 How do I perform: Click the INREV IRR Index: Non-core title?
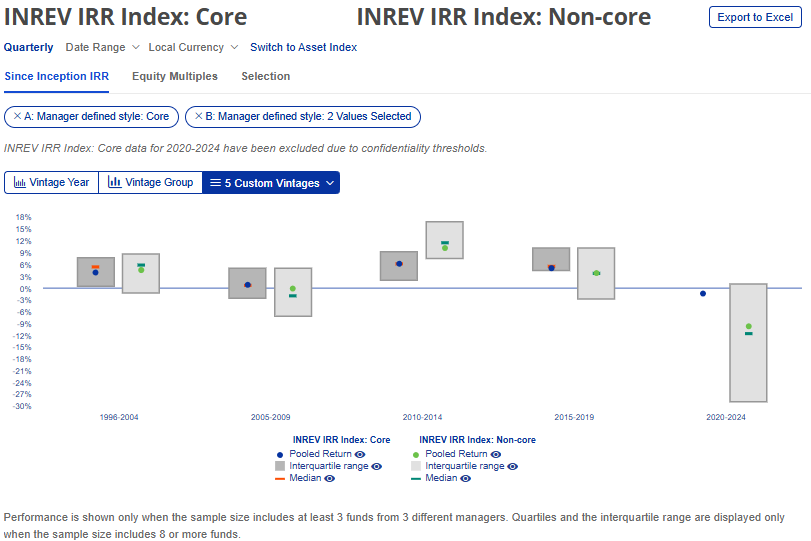504,17
